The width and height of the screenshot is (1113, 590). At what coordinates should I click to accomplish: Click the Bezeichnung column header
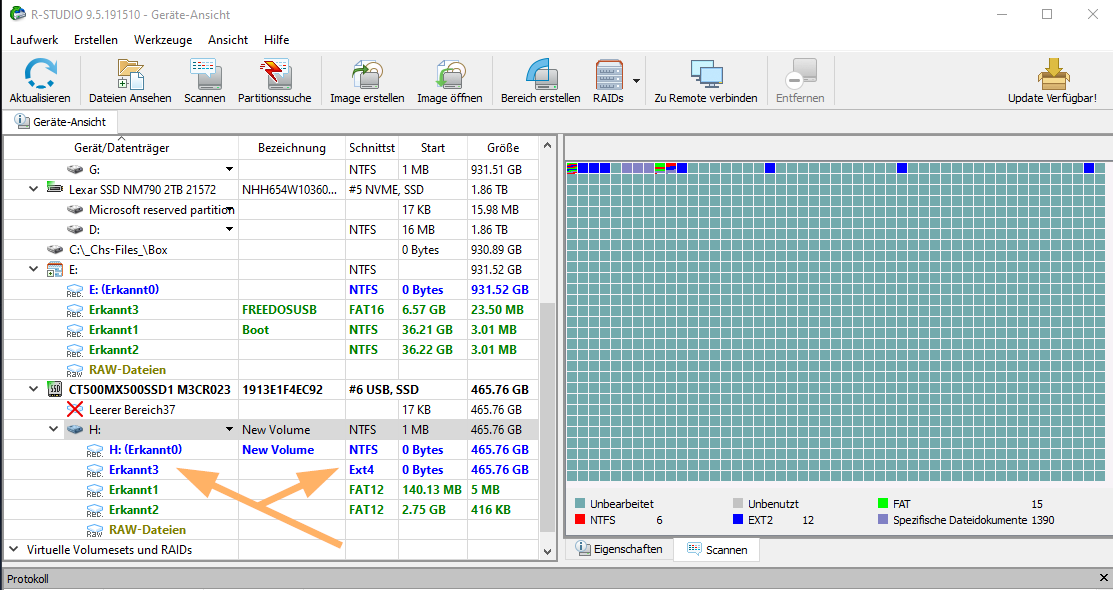(292, 148)
